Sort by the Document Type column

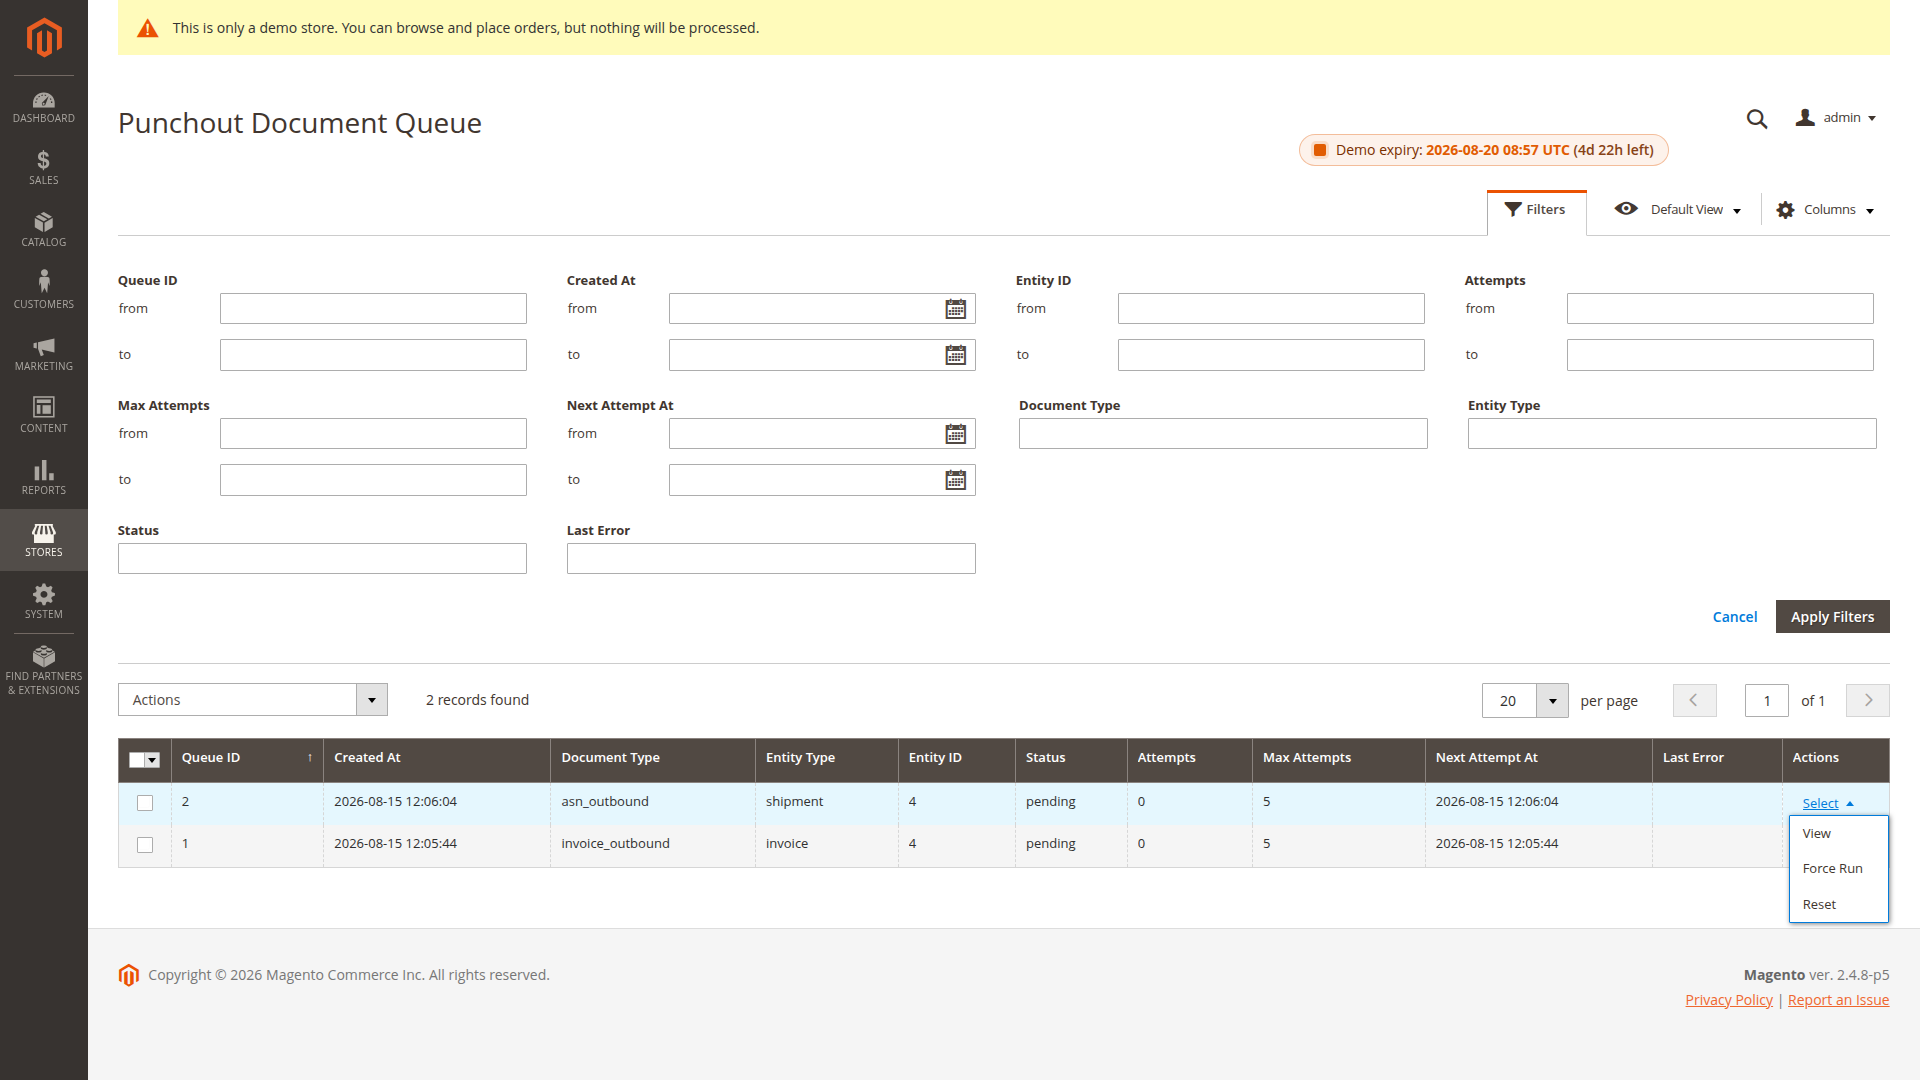click(x=652, y=758)
